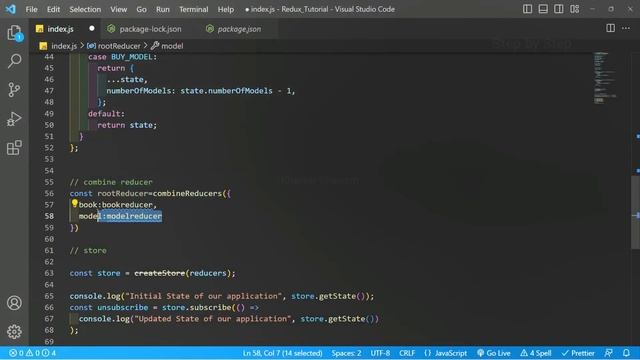Click line number 50 in gutter

[x=49, y=125]
